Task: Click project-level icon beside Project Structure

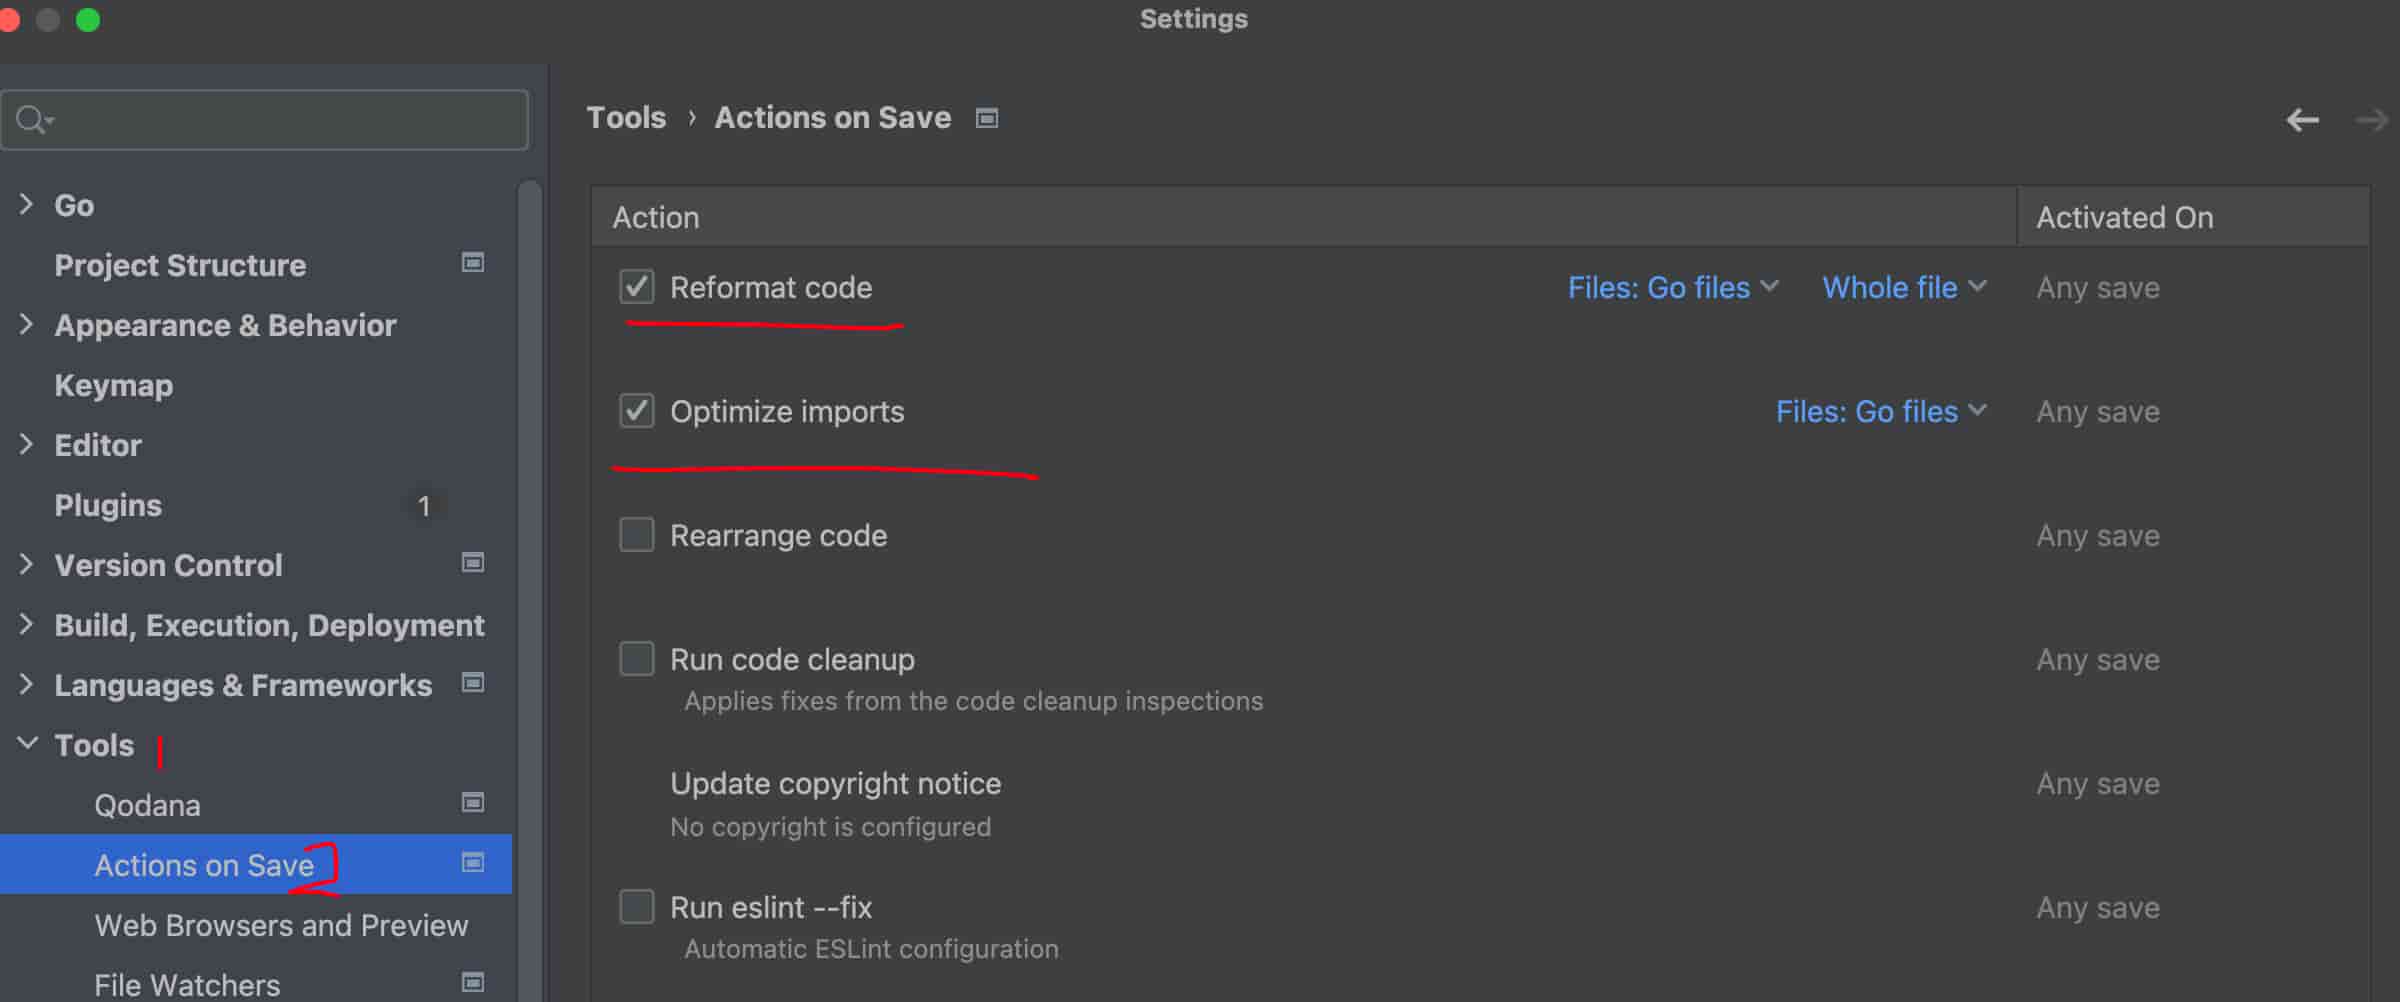Action: pos(473,263)
